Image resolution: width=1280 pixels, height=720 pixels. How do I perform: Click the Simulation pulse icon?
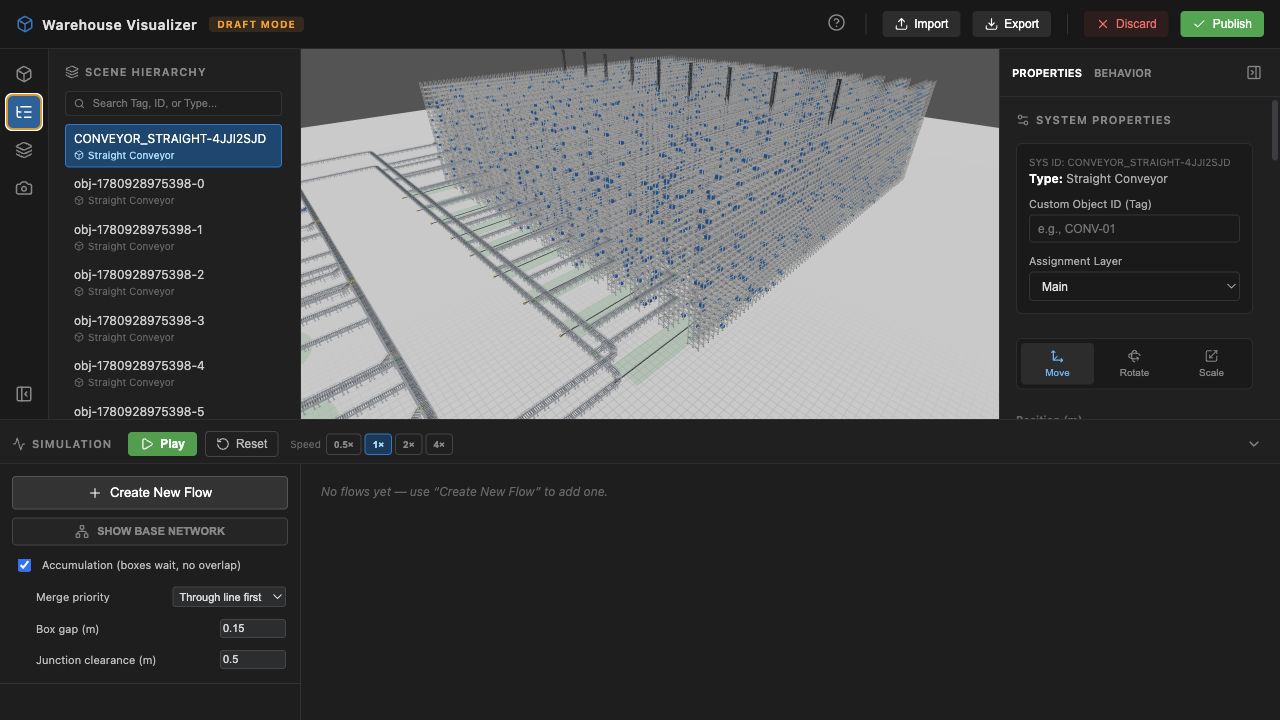19,444
